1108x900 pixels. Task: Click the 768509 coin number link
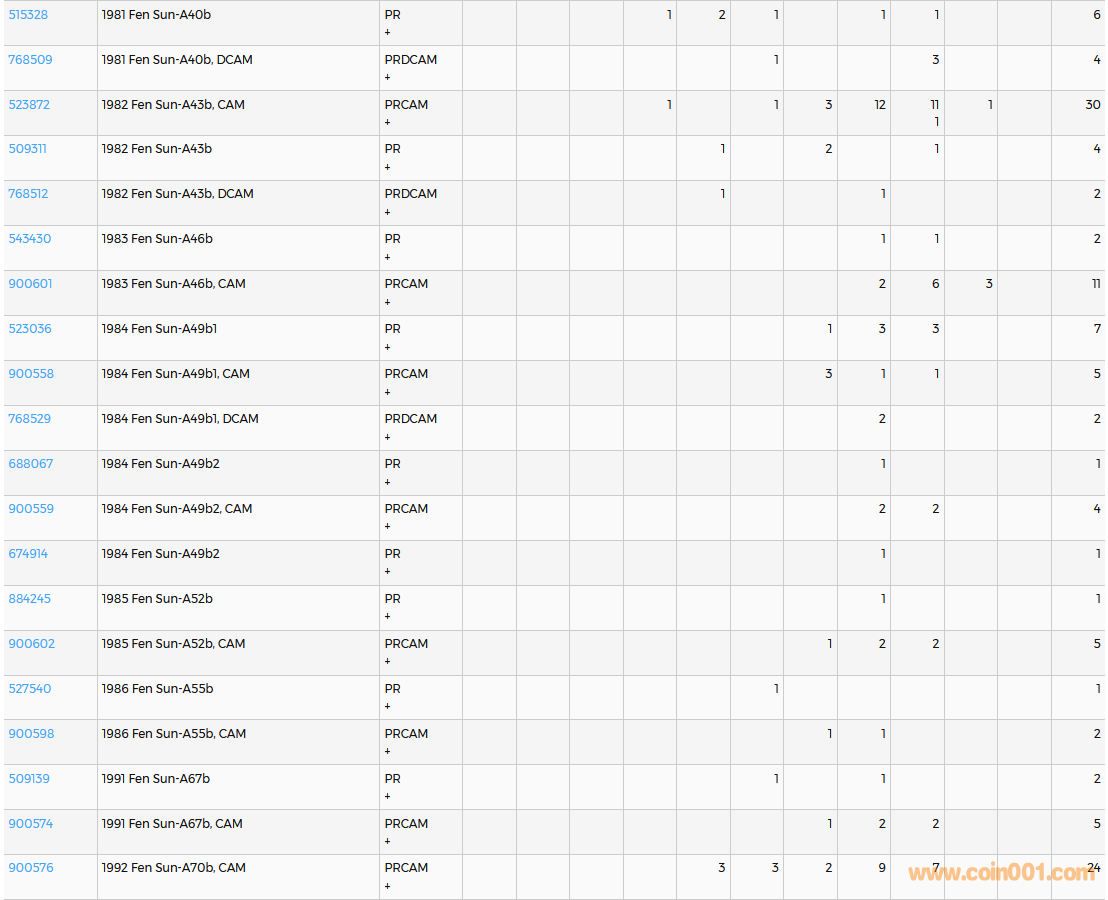coord(30,60)
